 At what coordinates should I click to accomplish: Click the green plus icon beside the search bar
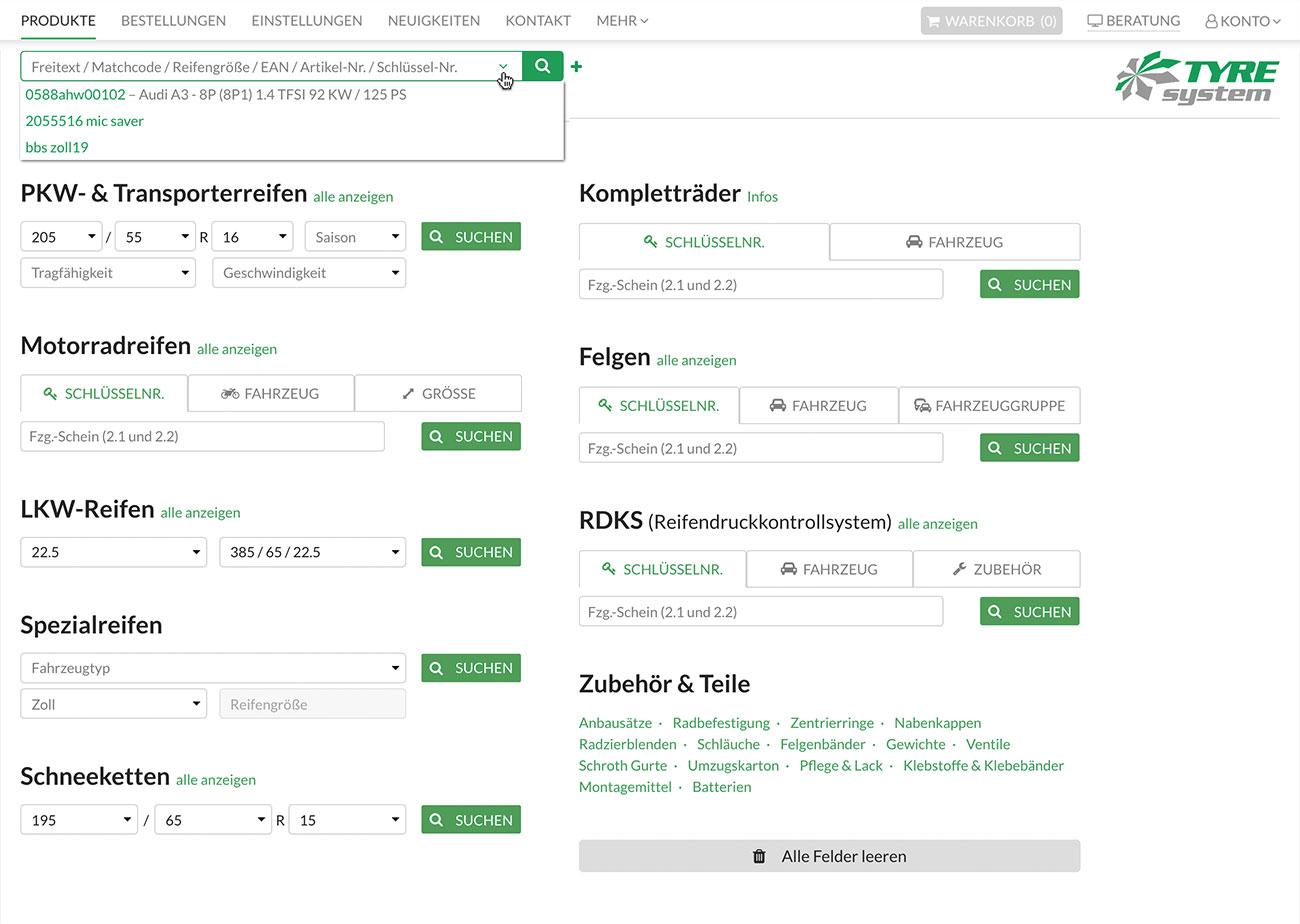click(x=576, y=66)
